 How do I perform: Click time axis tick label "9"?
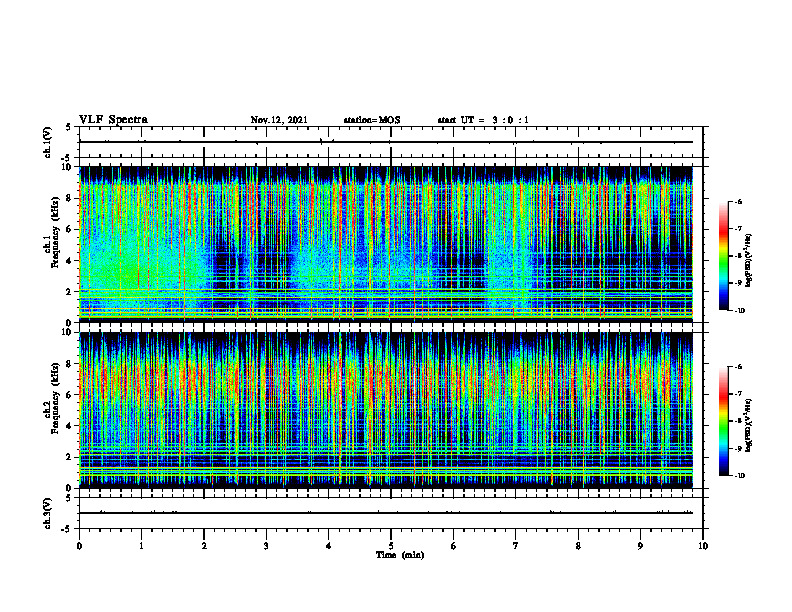640,546
